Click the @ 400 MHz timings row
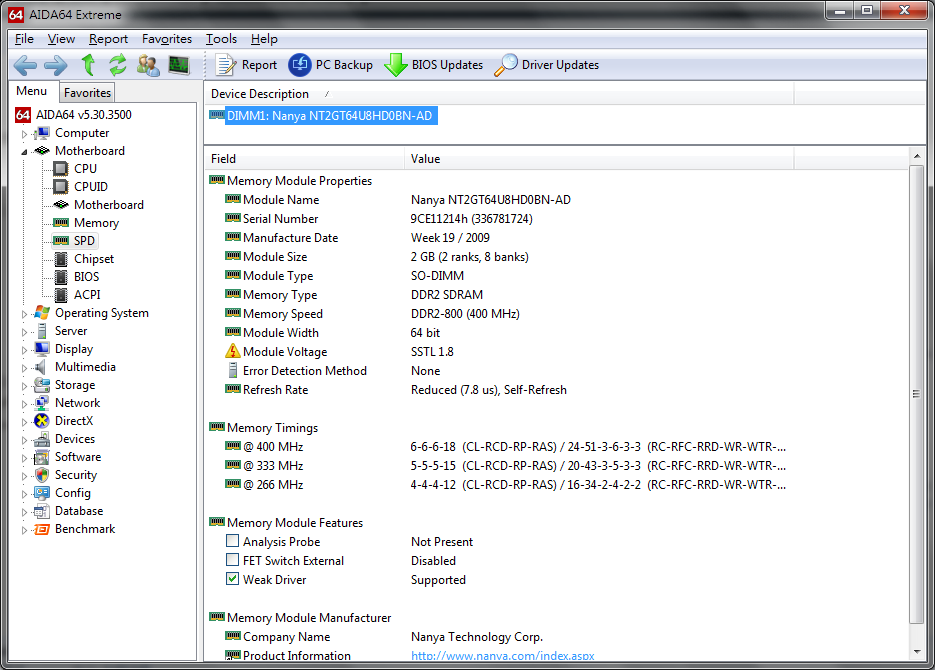 click(x=506, y=446)
